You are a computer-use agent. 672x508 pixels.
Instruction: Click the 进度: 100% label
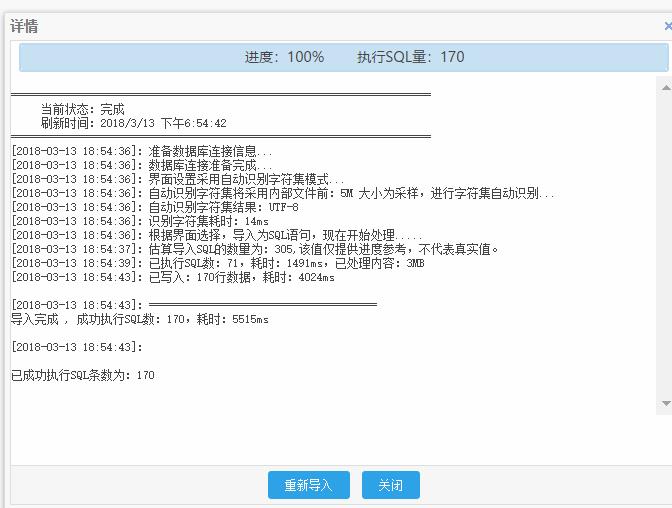[285, 57]
